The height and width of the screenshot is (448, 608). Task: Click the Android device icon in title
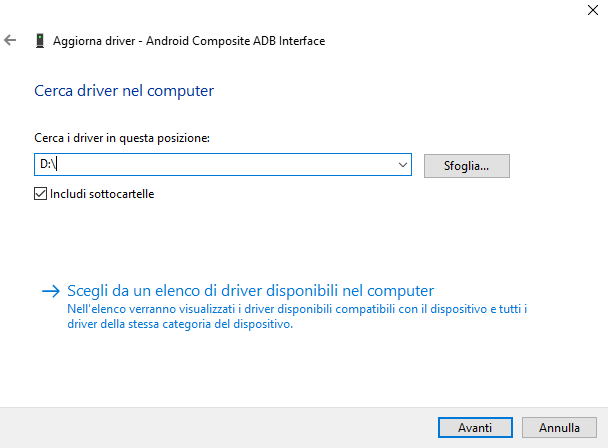click(40, 41)
